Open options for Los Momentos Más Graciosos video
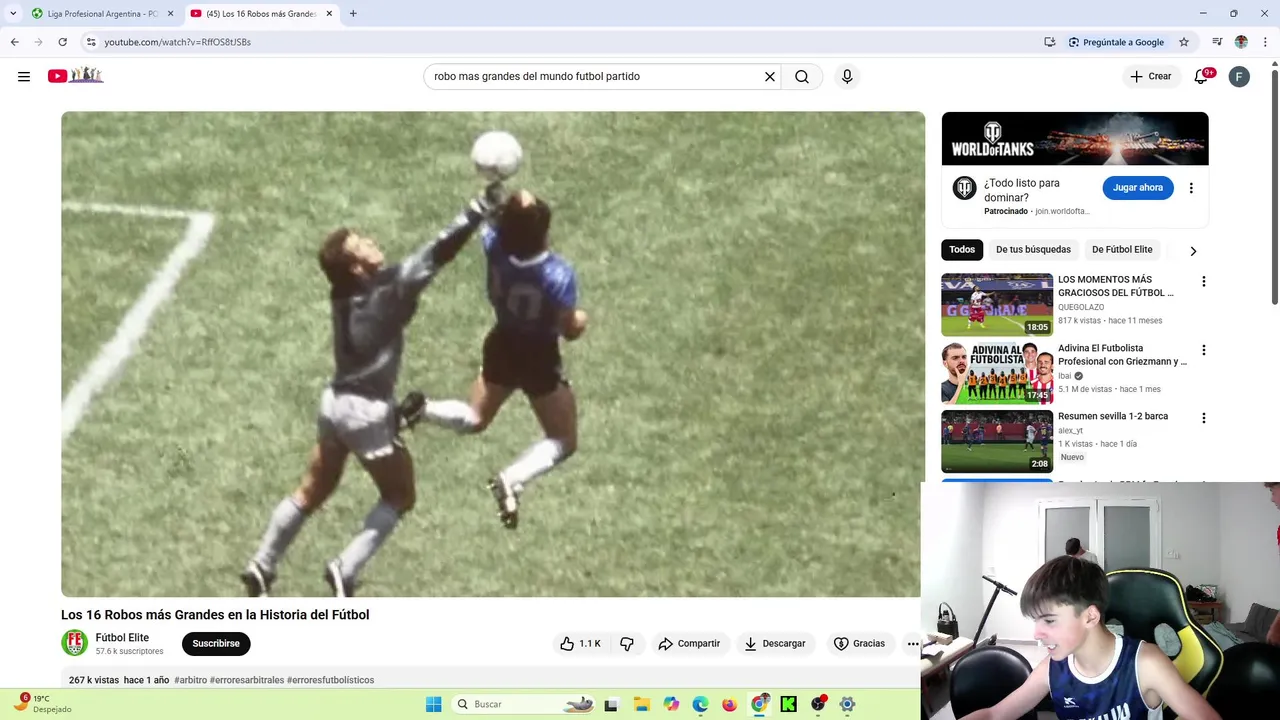The image size is (1280, 720). coord(1204,282)
